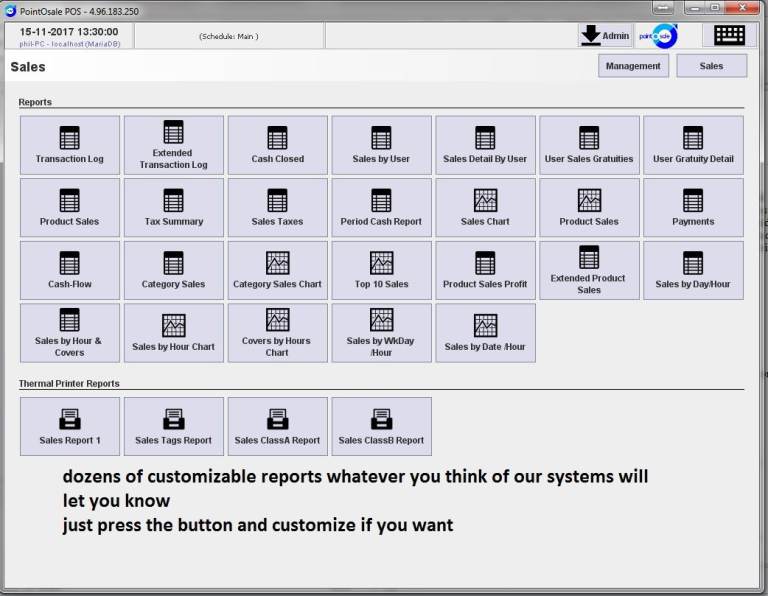Select the Sales button at top right
The image size is (768, 596).
(711, 66)
